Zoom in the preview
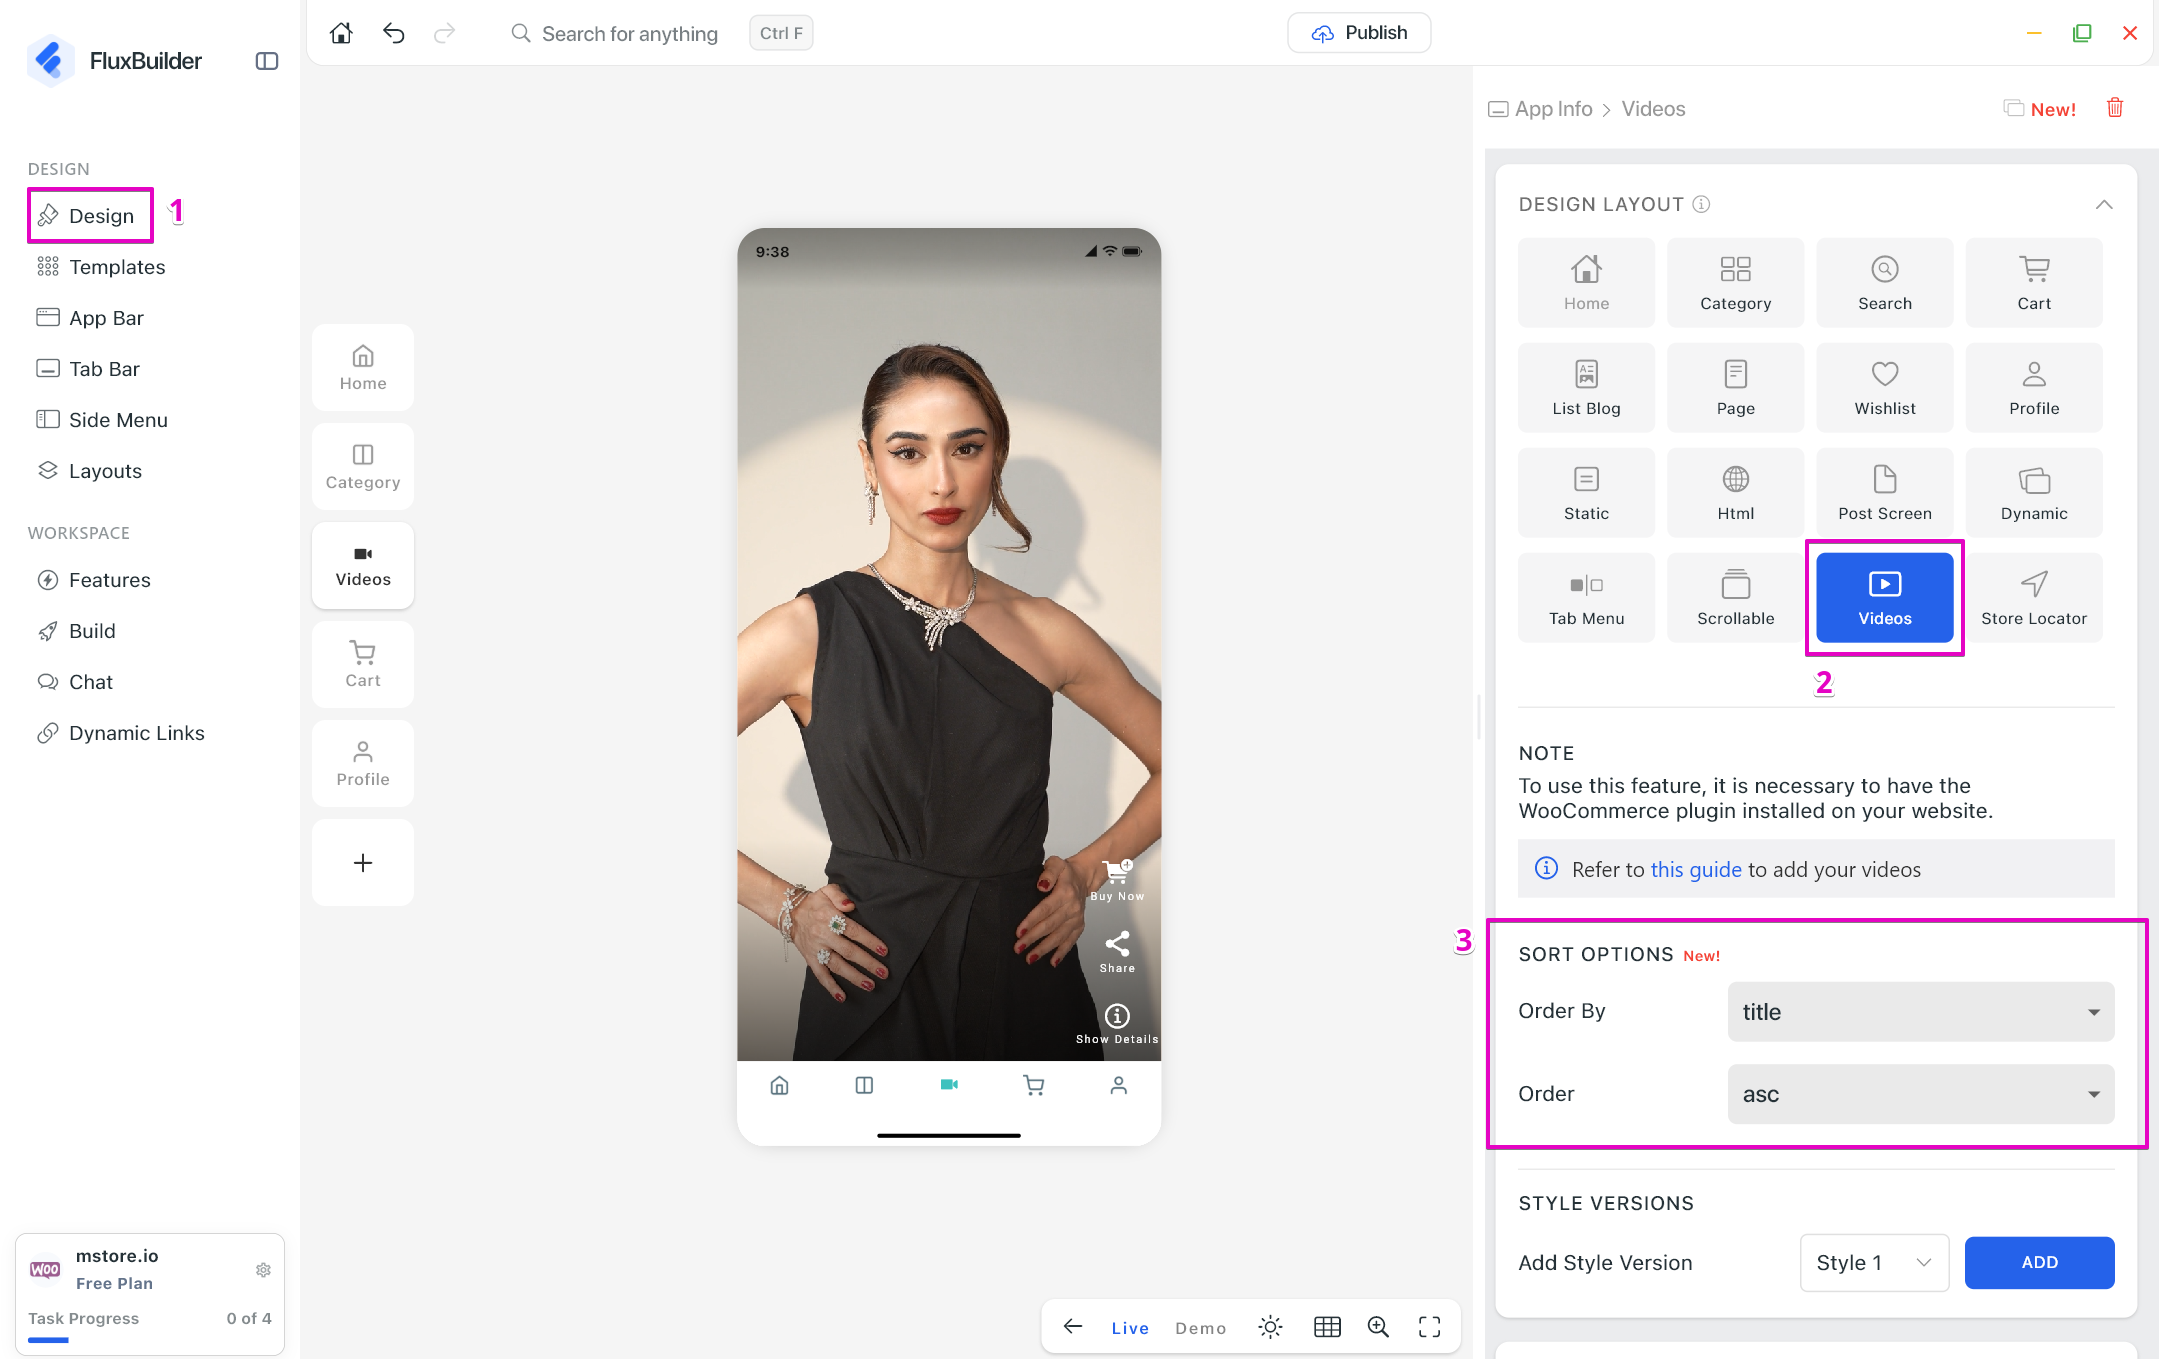Viewport: 2159px width, 1359px height. pyautogui.click(x=1378, y=1327)
